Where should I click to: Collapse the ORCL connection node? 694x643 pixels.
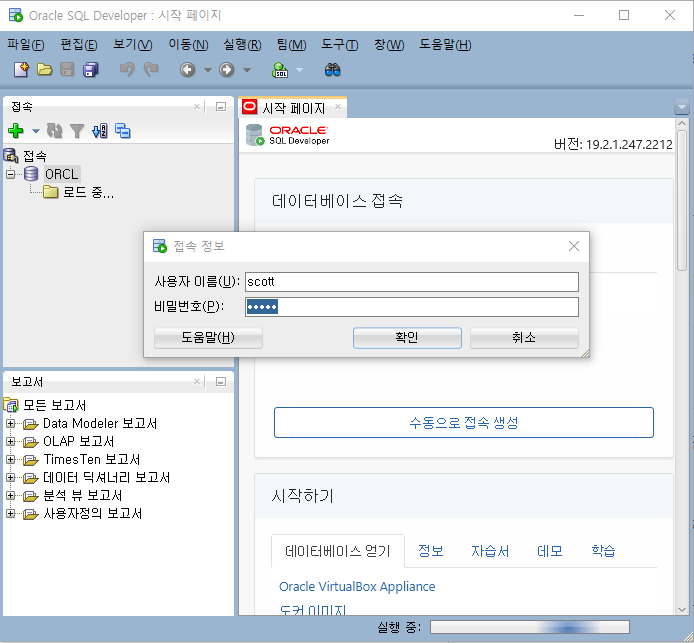click(11, 174)
